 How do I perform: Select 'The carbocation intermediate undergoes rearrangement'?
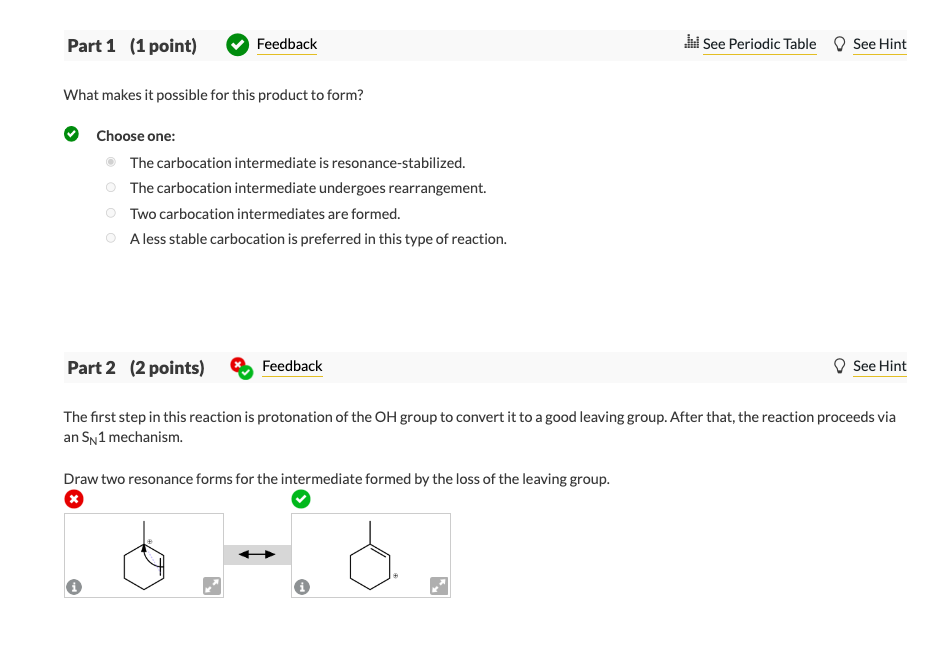(110, 187)
